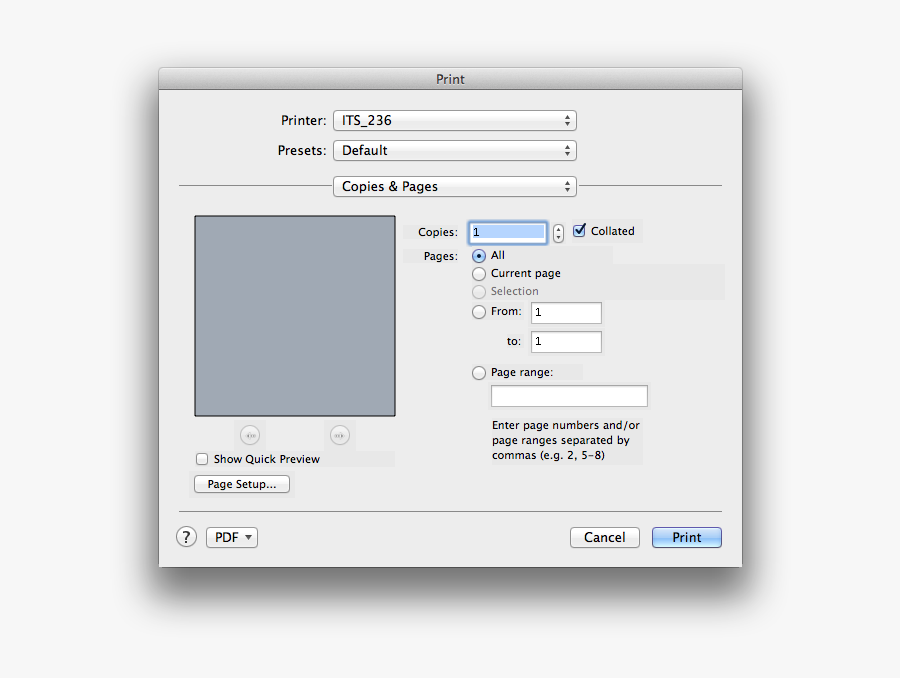Toggle the Collated checkbox
900x678 pixels.
point(580,230)
